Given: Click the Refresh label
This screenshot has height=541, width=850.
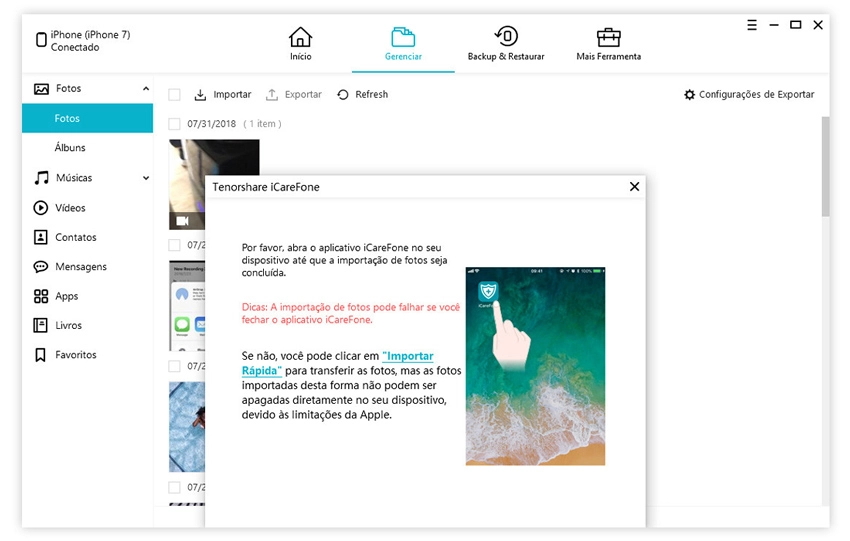Looking at the screenshot, I should [371, 94].
